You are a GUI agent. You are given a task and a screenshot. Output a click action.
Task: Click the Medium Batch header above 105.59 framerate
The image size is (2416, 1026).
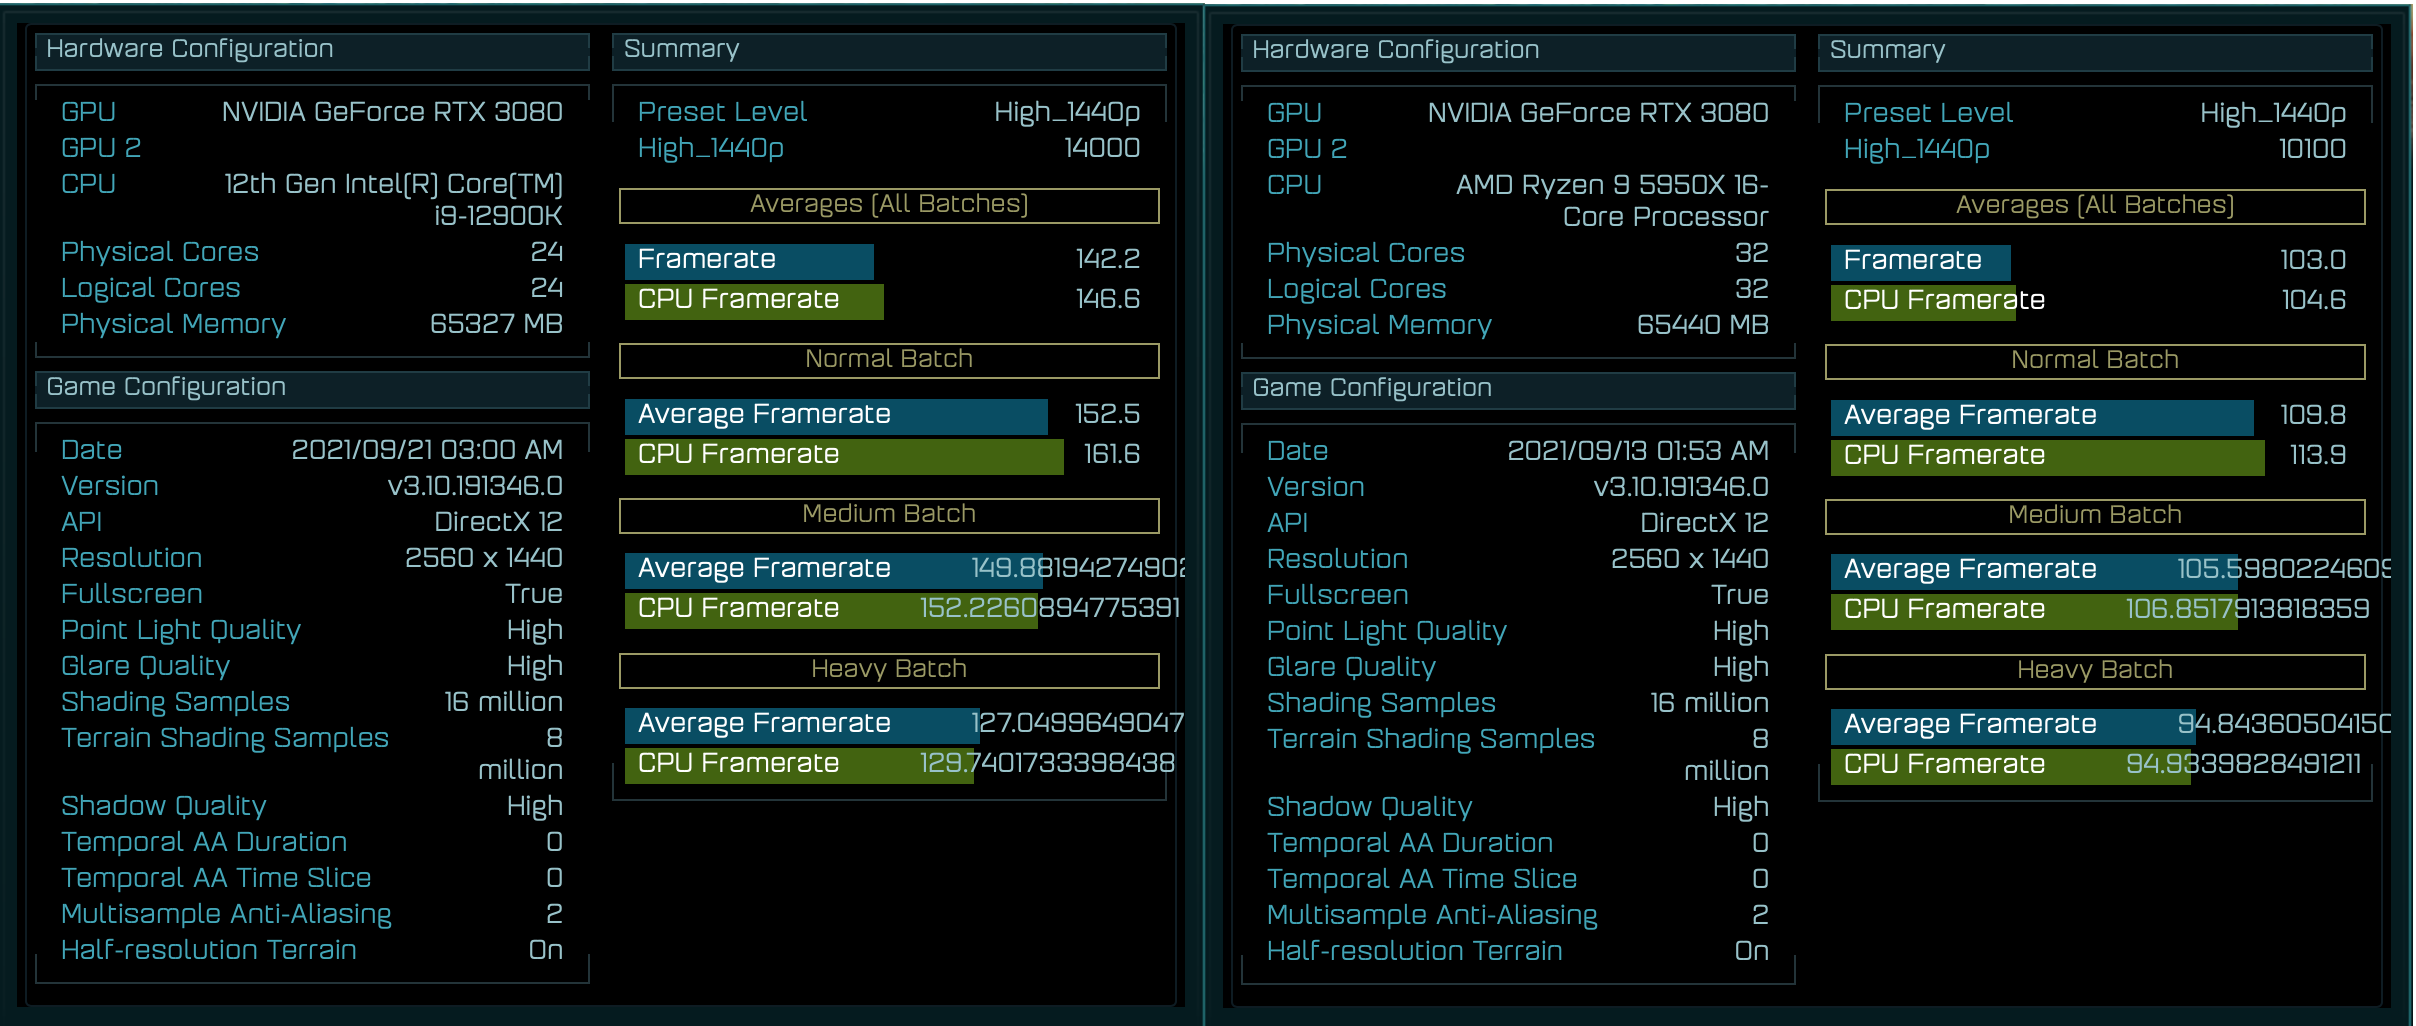2094,515
